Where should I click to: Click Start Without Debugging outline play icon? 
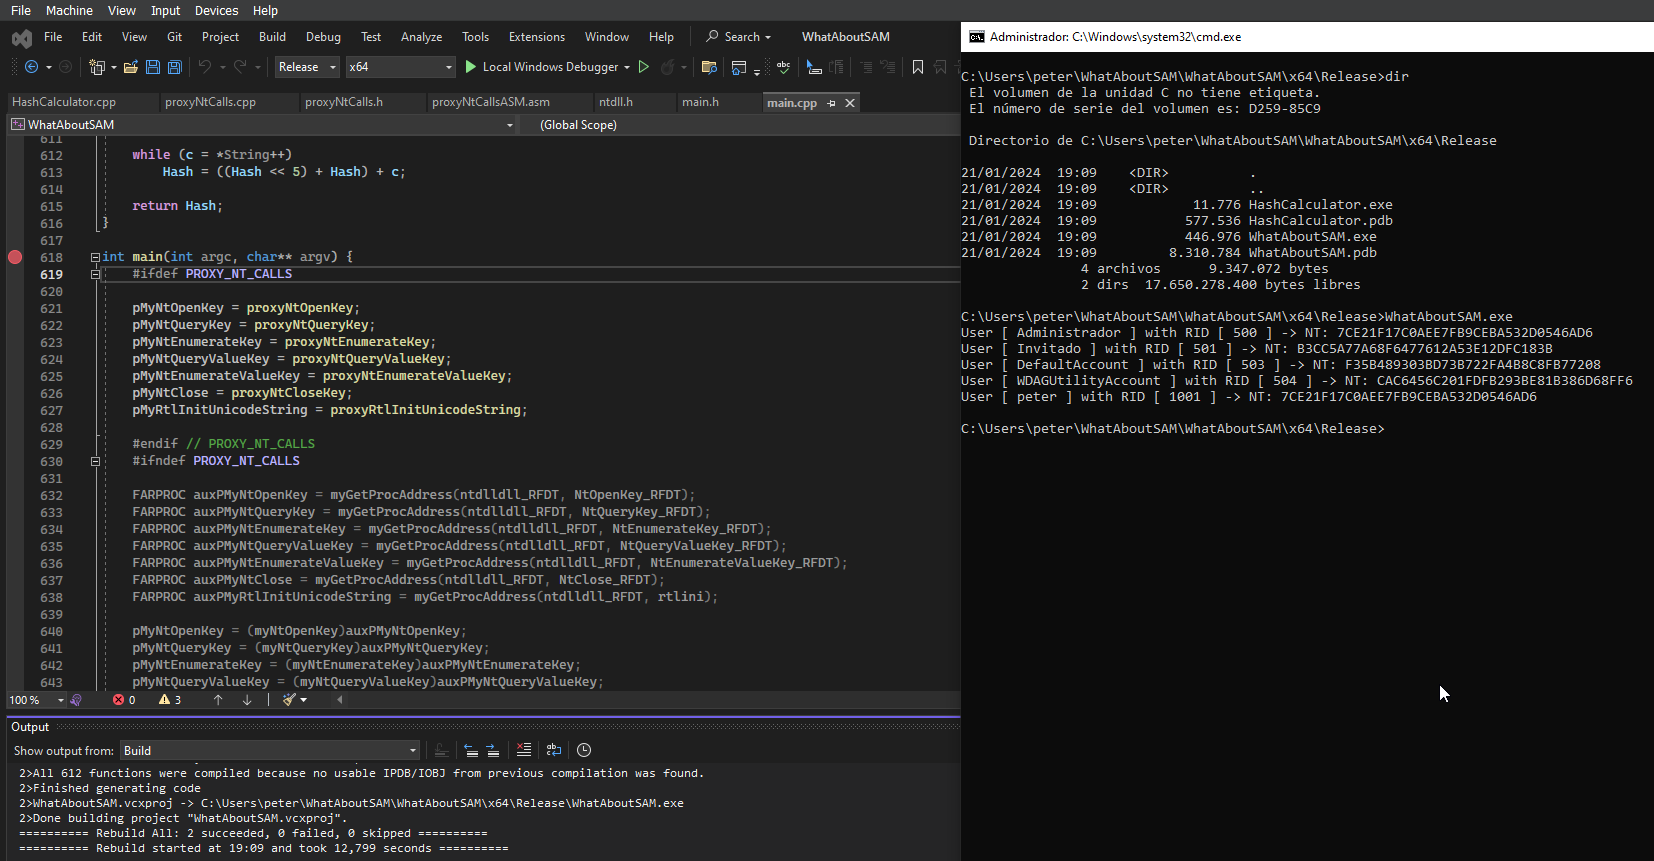tap(644, 67)
